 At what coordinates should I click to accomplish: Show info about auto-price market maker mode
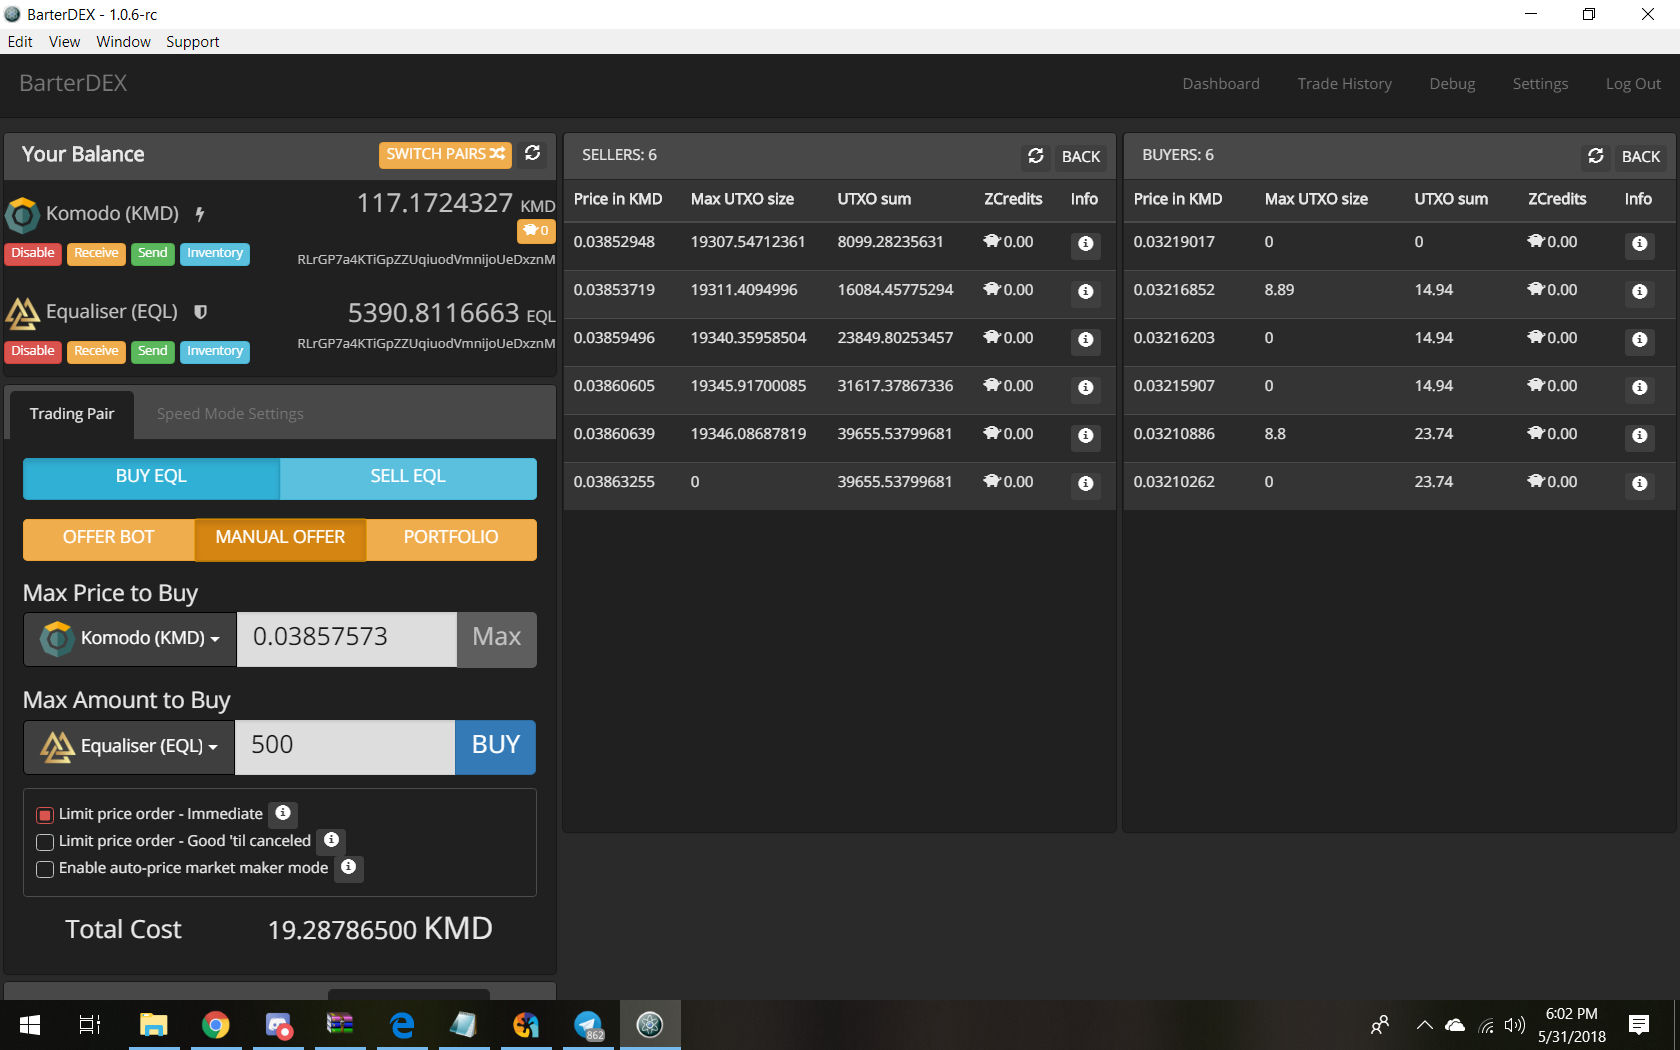click(x=348, y=867)
